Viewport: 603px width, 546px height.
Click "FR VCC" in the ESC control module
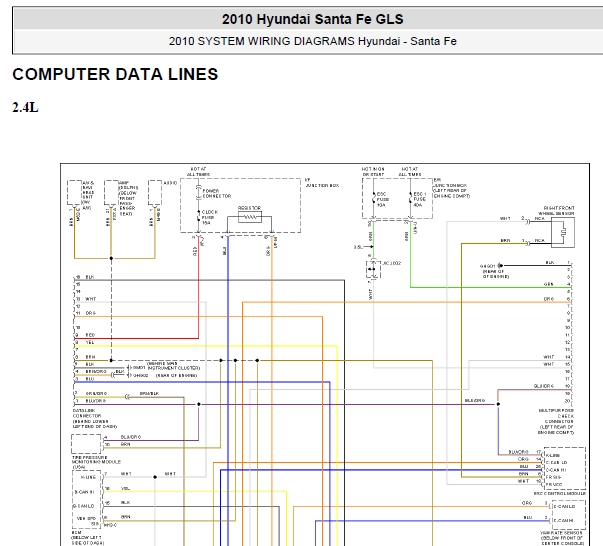(x=554, y=484)
